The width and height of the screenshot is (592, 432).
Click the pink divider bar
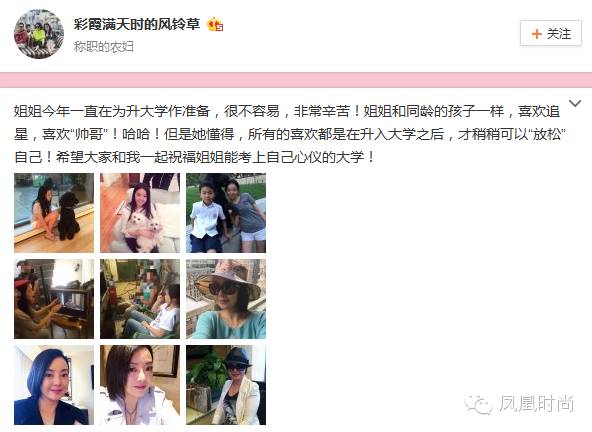tap(296, 80)
